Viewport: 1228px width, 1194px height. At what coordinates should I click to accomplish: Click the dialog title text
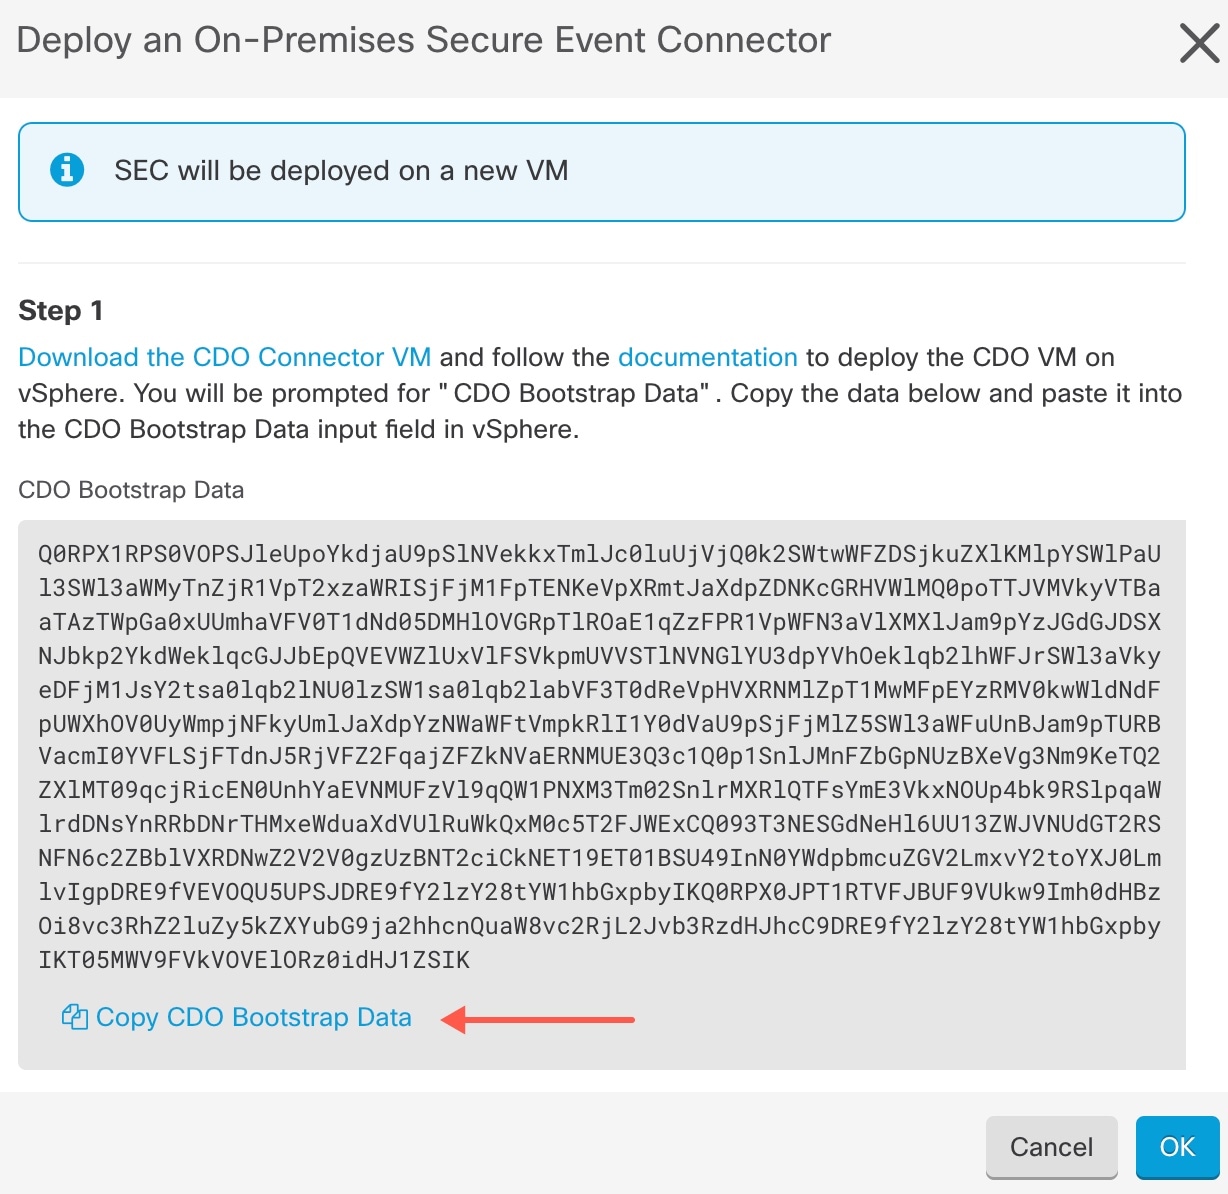point(423,40)
